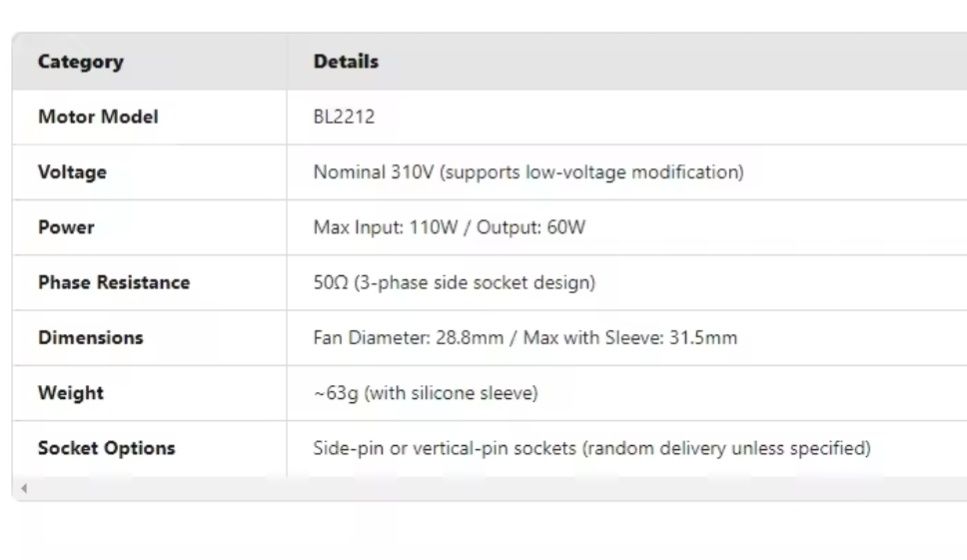Click the Nominal 310V details text
The height and width of the screenshot is (560, 967).
[528, 172]
